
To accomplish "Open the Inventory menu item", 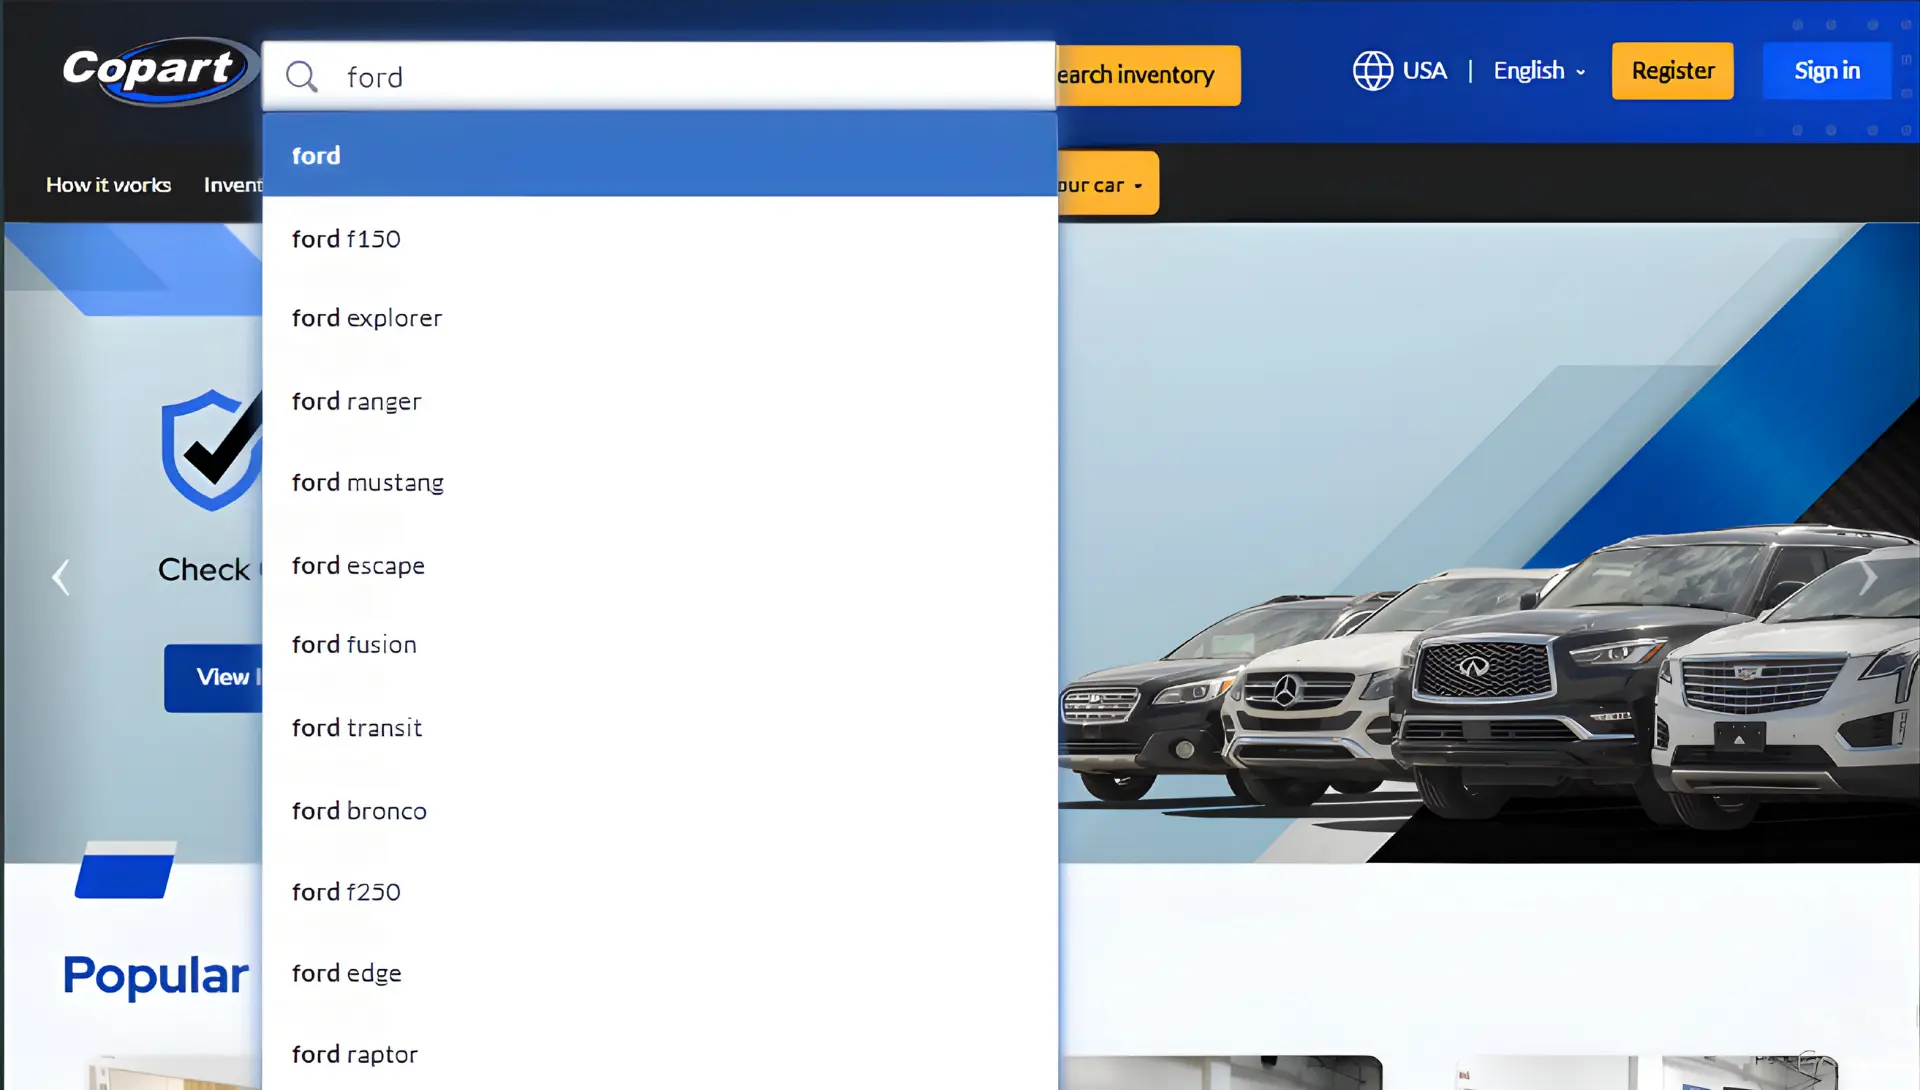I will click(233, 185).
